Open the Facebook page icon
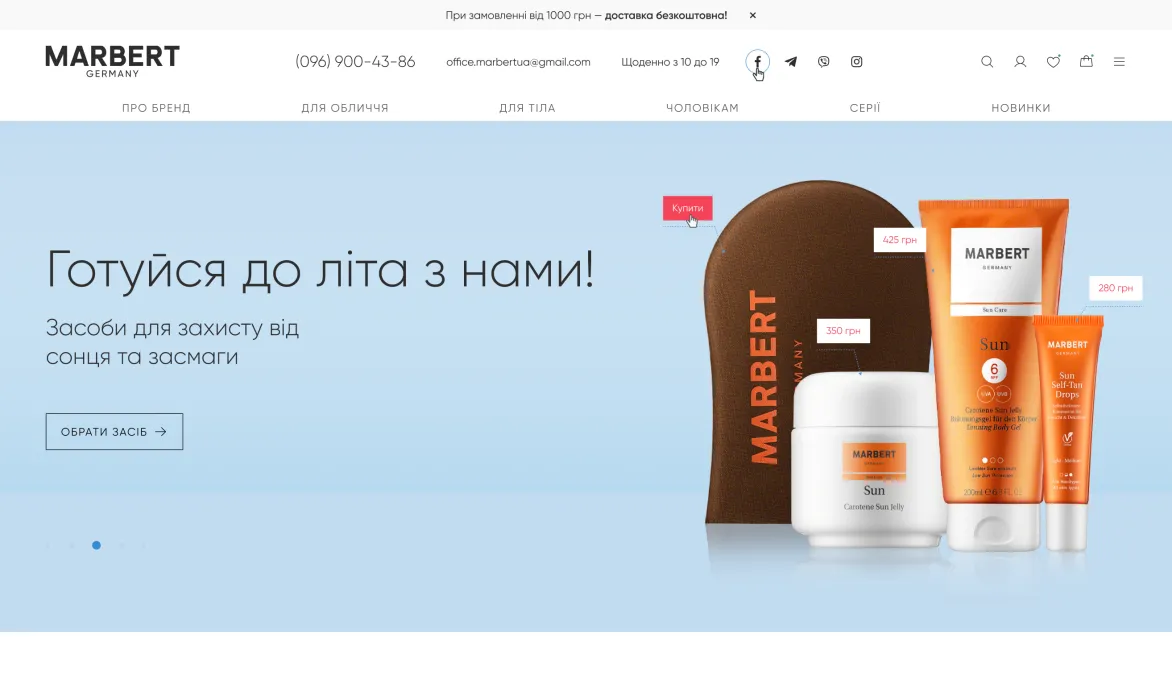 (x=757, y=61)
